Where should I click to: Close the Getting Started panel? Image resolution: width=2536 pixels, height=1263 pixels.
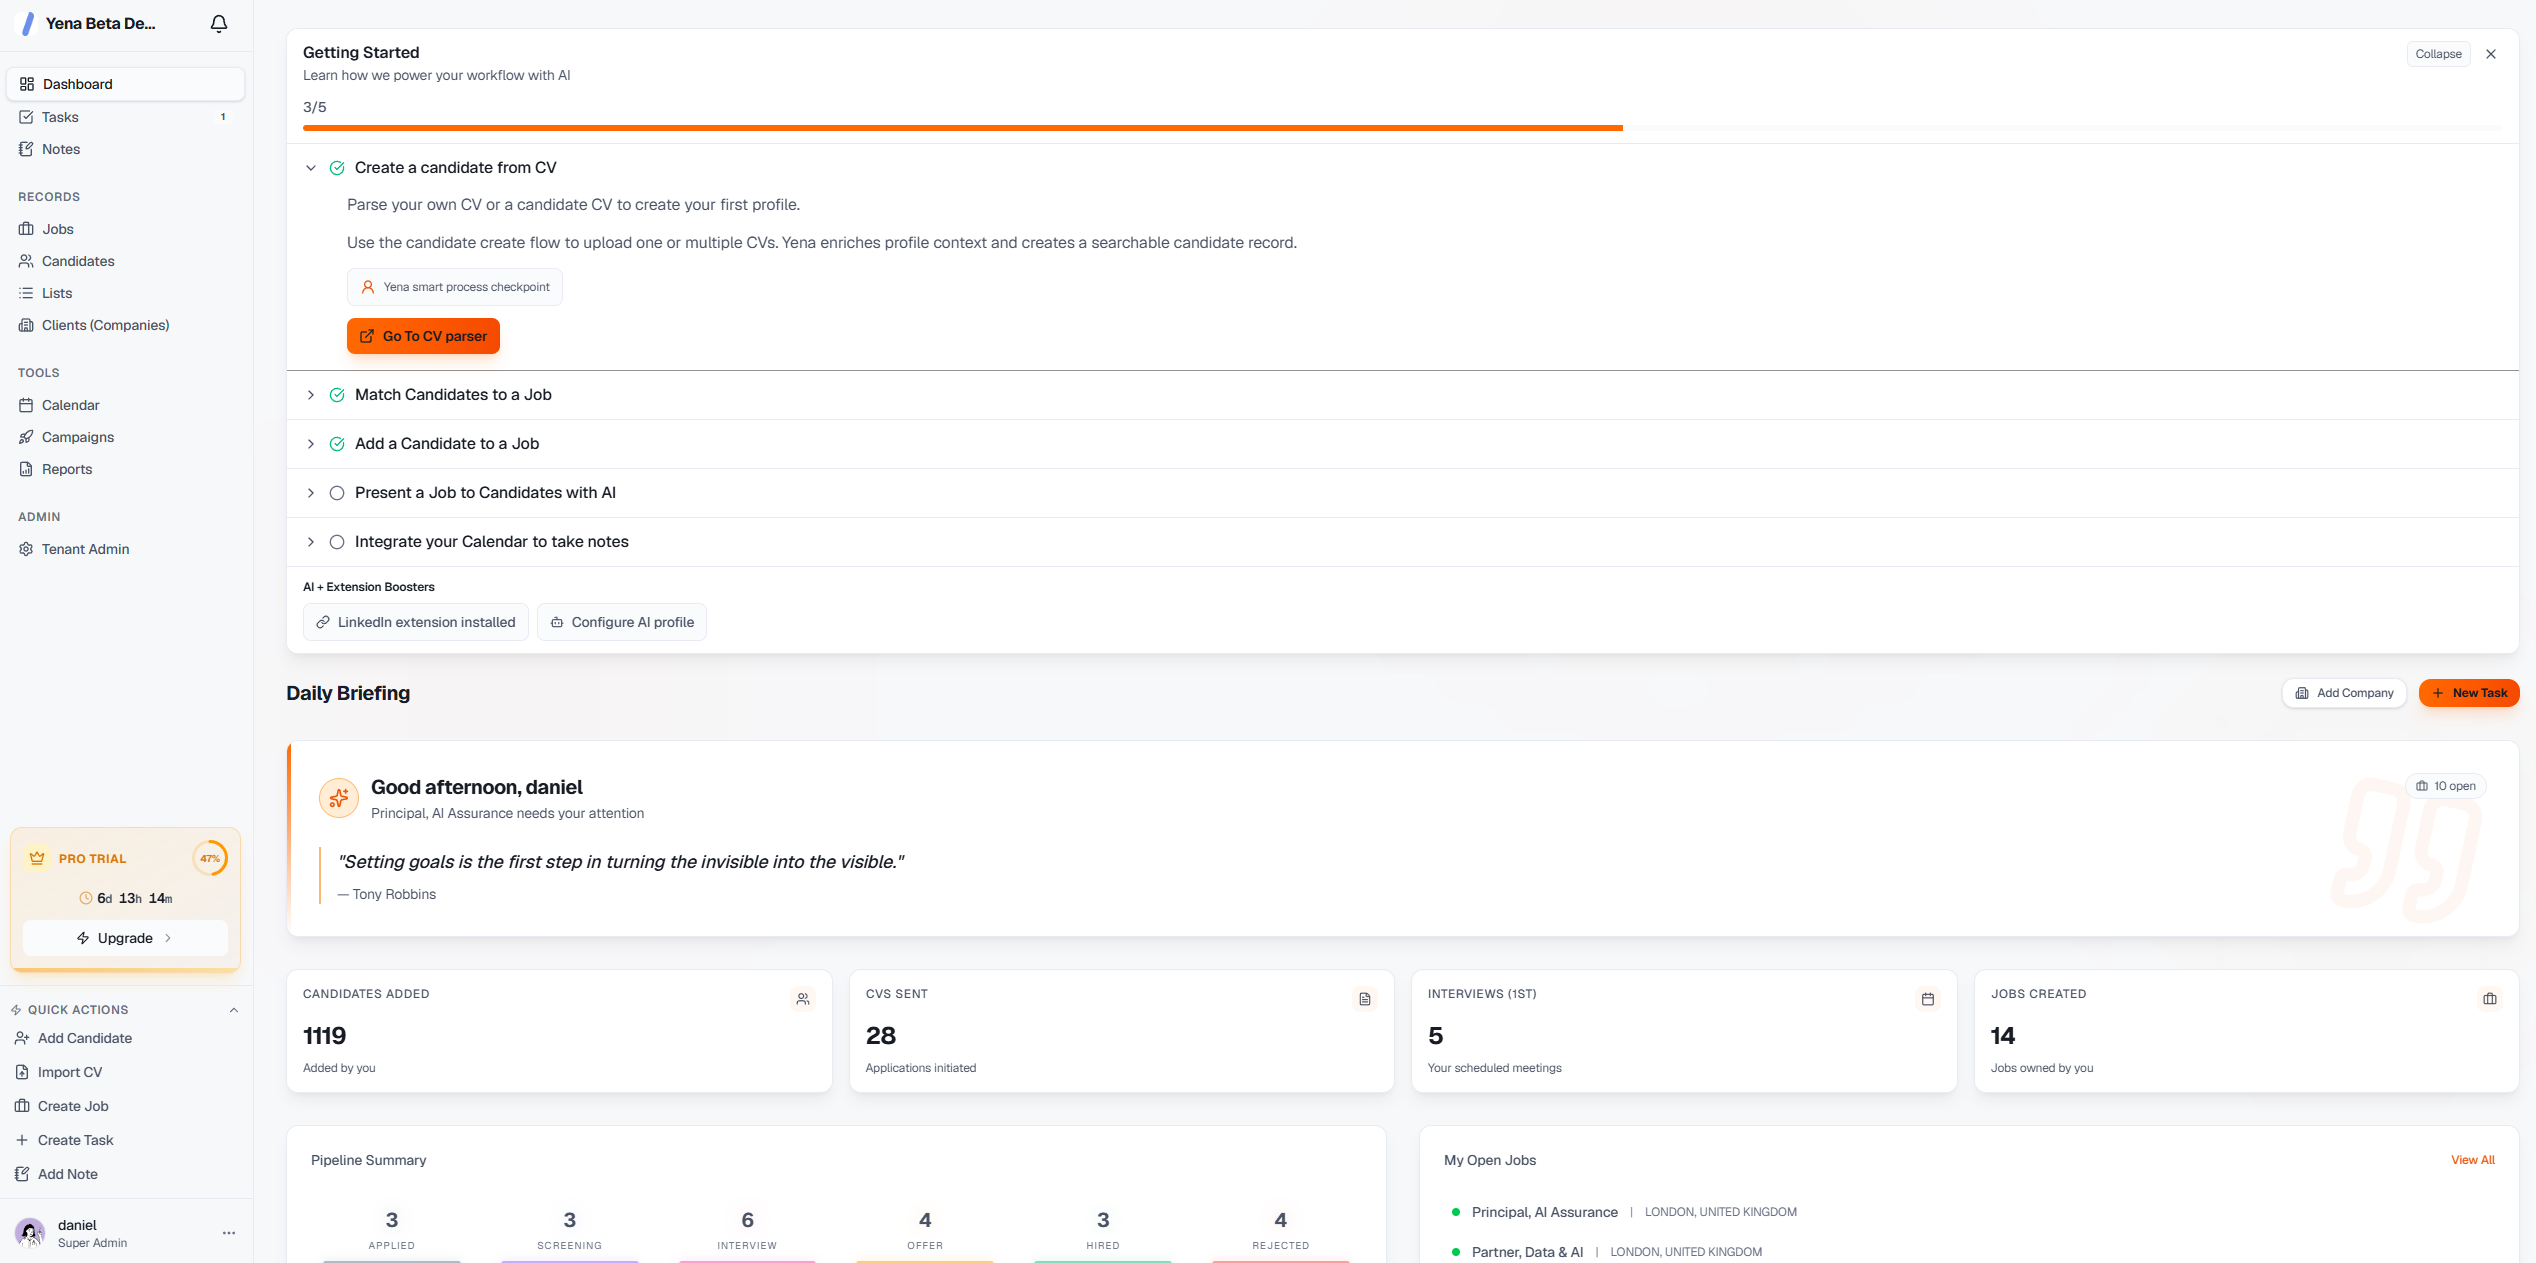click(2491, 54)
